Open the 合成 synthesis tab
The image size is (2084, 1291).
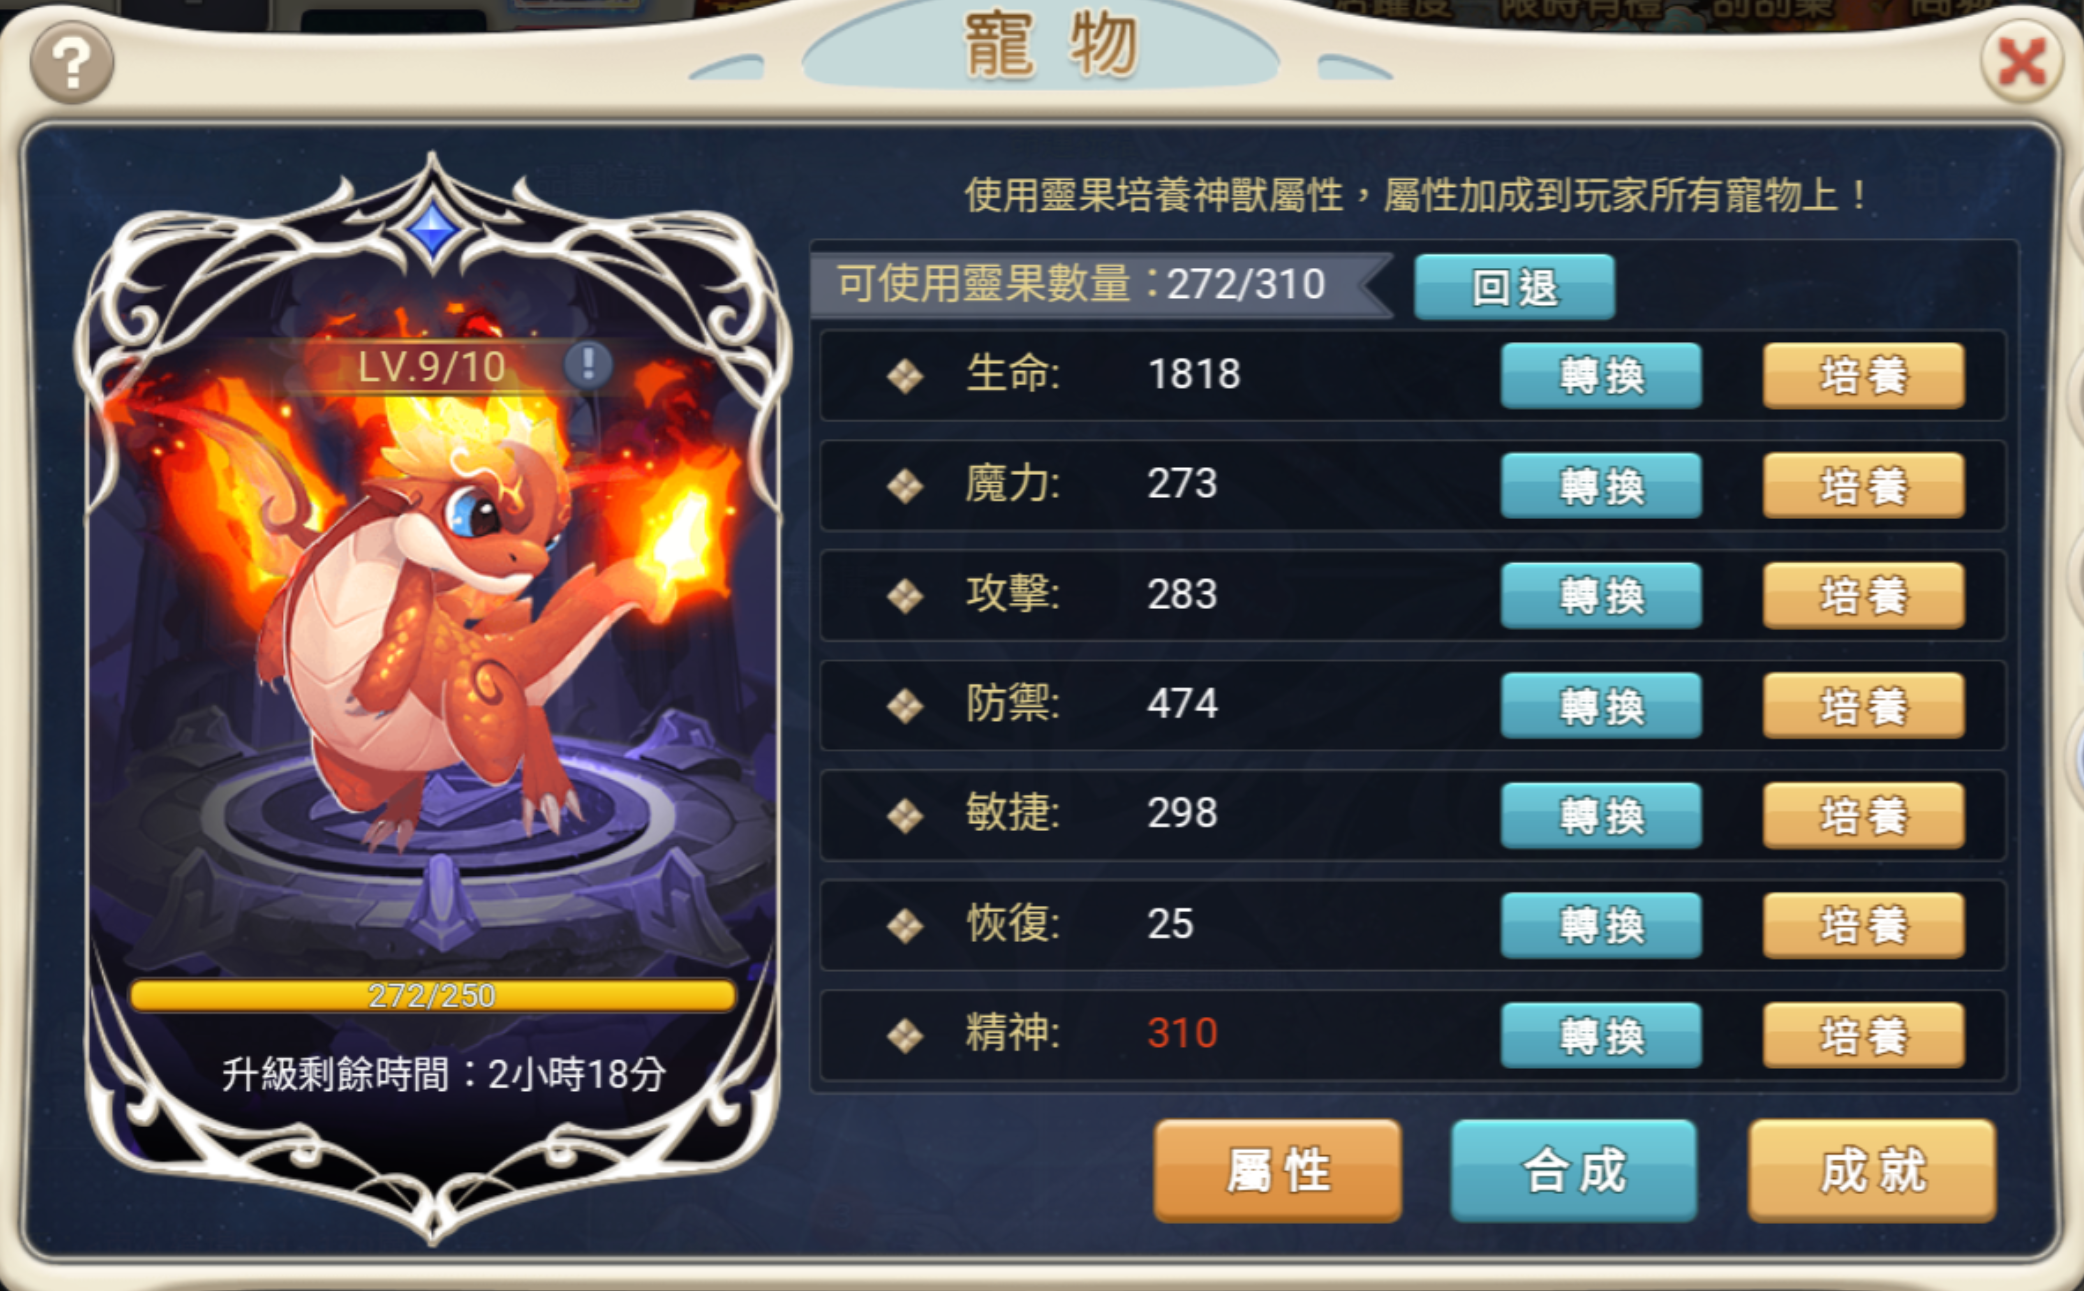click(x=1574, y=1171)
